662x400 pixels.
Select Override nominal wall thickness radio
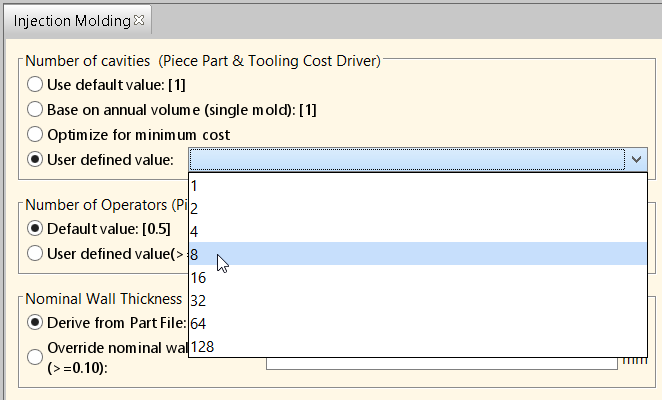pos(35,357)
